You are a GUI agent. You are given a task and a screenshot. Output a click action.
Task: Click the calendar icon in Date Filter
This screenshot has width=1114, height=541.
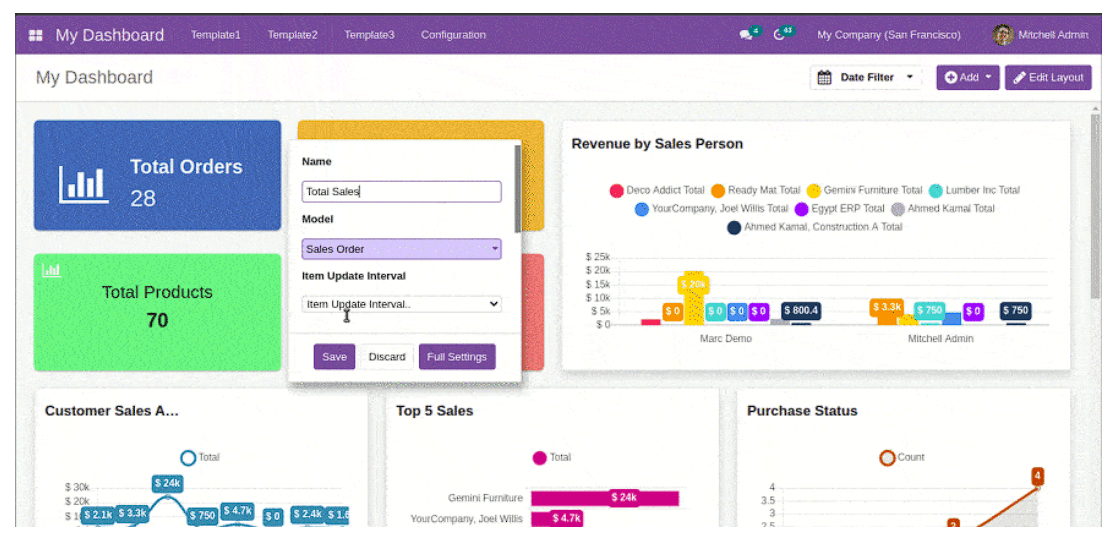tap(825, 78)
